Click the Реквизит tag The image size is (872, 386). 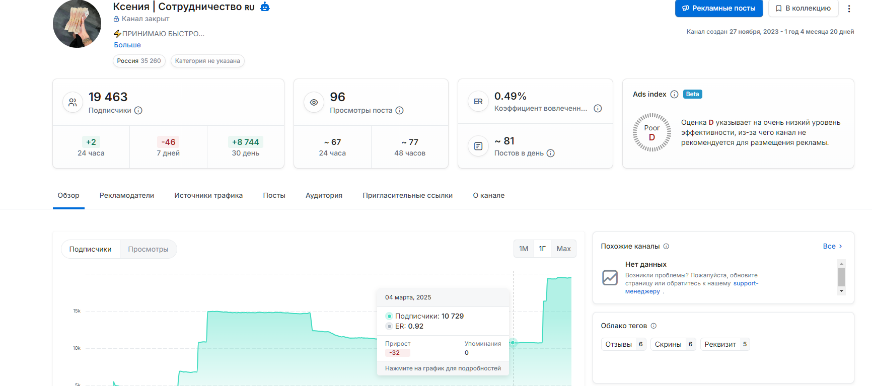(x=725, y=345)
